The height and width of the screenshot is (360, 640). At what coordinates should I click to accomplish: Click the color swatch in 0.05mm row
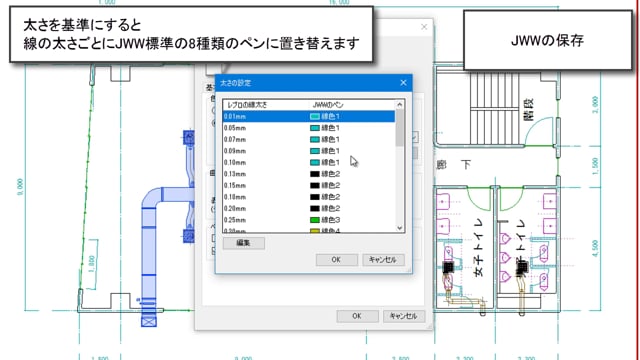(315, 128)
